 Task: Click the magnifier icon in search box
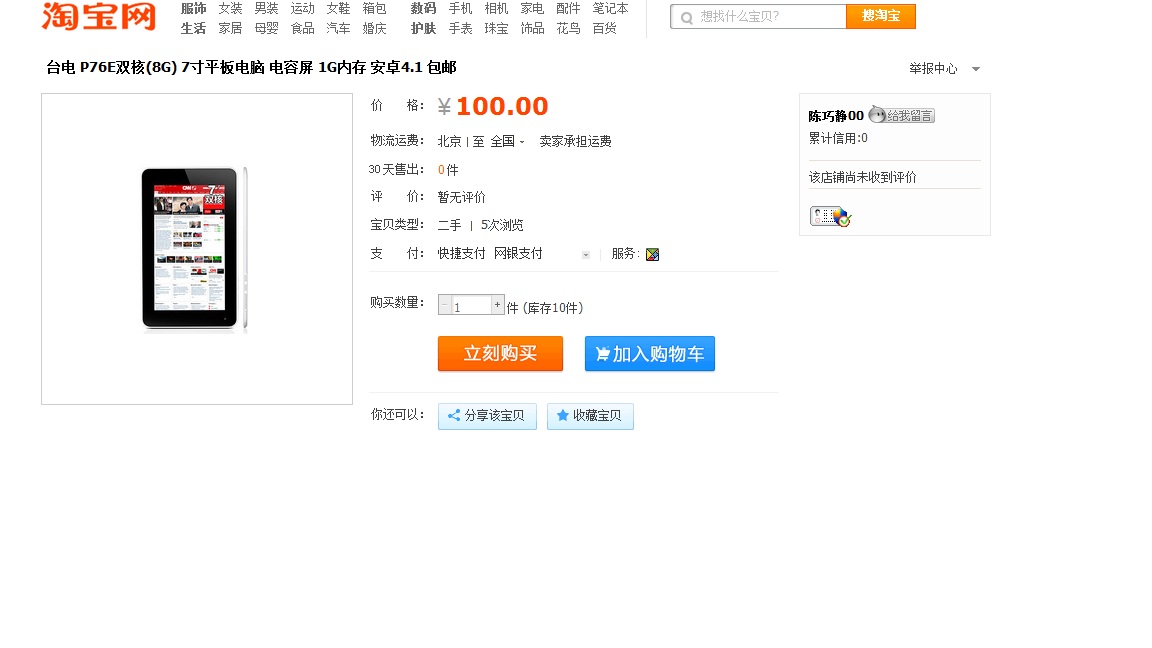(x=686, y=18)
